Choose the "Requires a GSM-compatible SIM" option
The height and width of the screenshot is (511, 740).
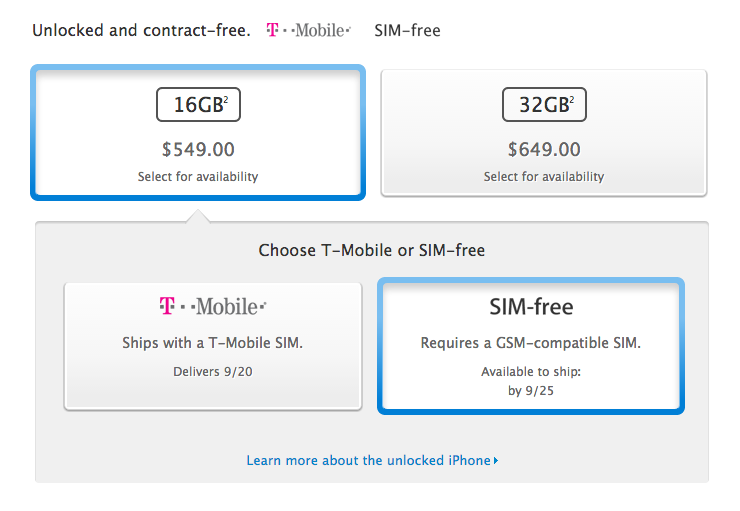[530, 343]
